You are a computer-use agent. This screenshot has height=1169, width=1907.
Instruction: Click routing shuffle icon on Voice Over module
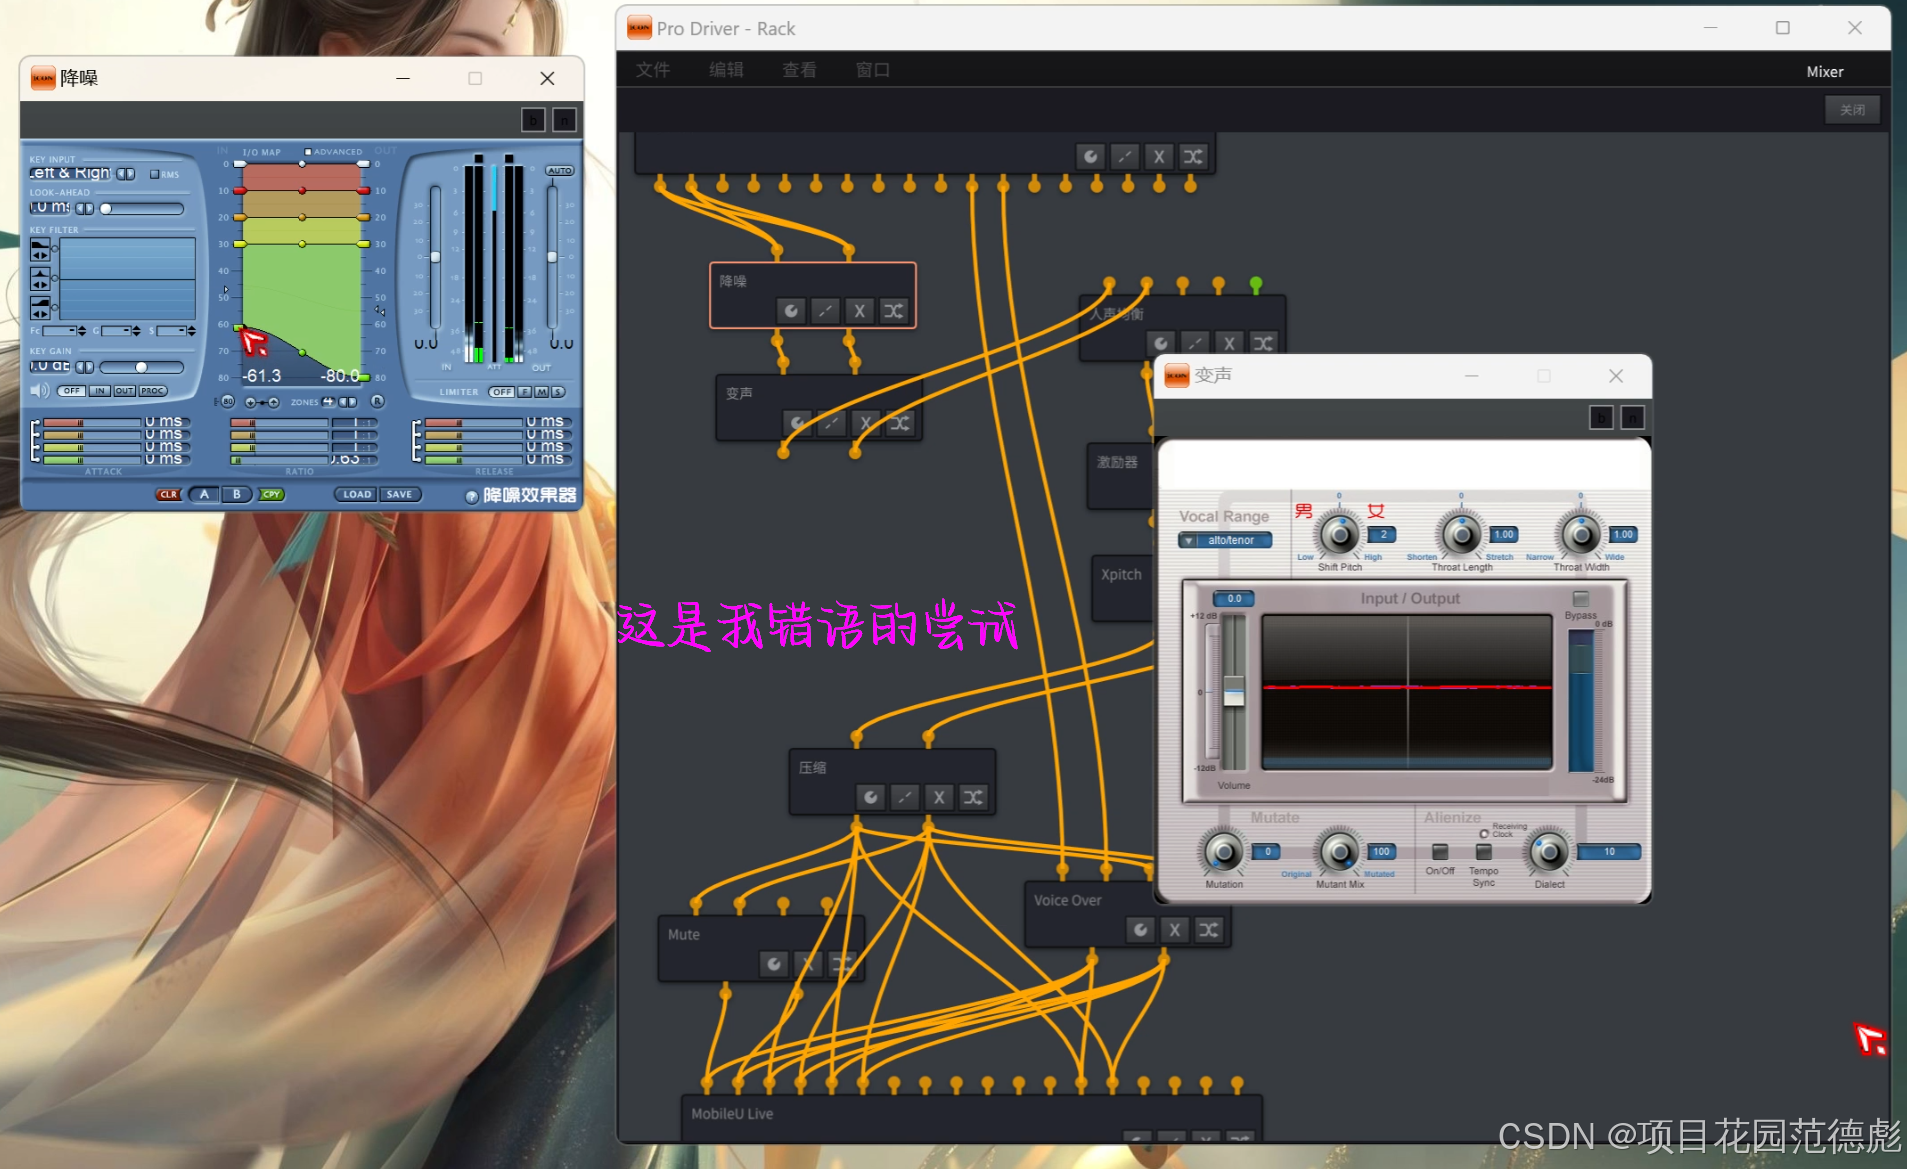point(1209,930)
